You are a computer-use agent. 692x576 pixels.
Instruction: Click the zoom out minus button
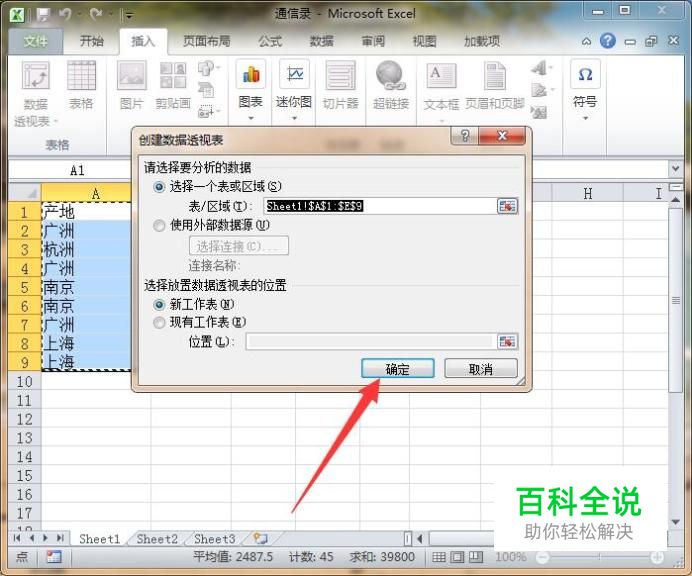542,557
